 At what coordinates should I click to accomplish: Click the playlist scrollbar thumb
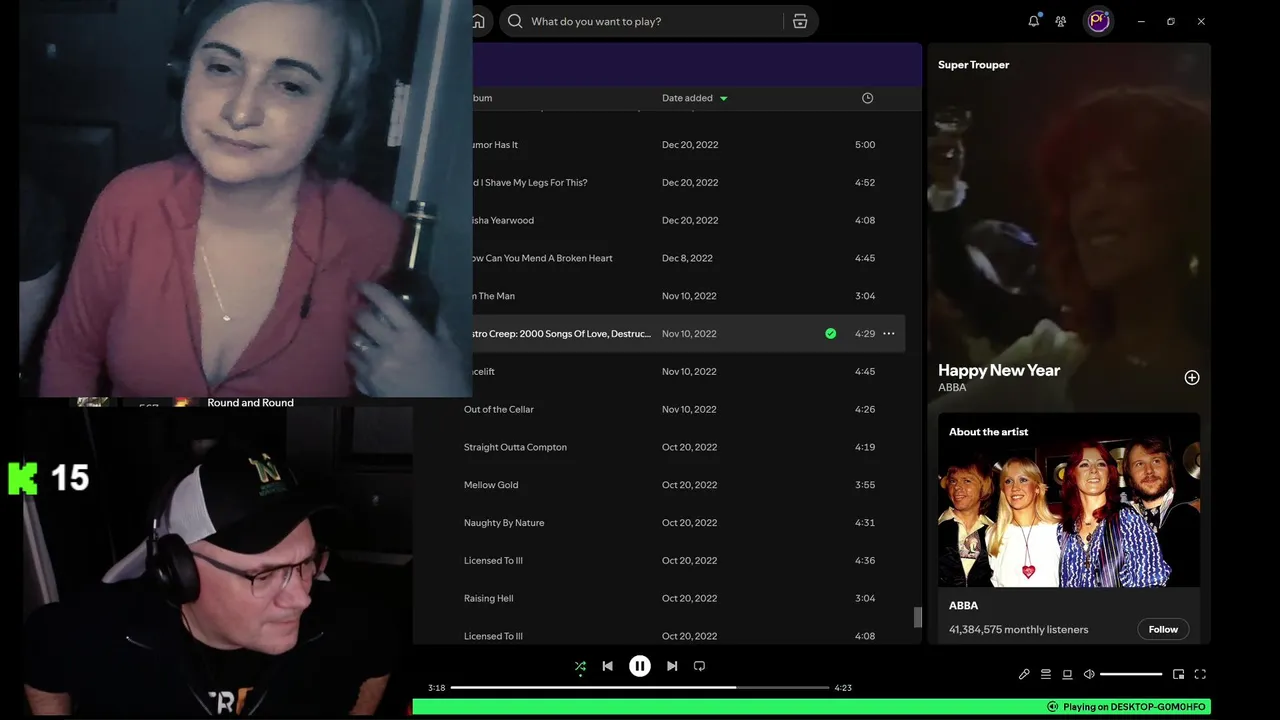pos(917,618)
